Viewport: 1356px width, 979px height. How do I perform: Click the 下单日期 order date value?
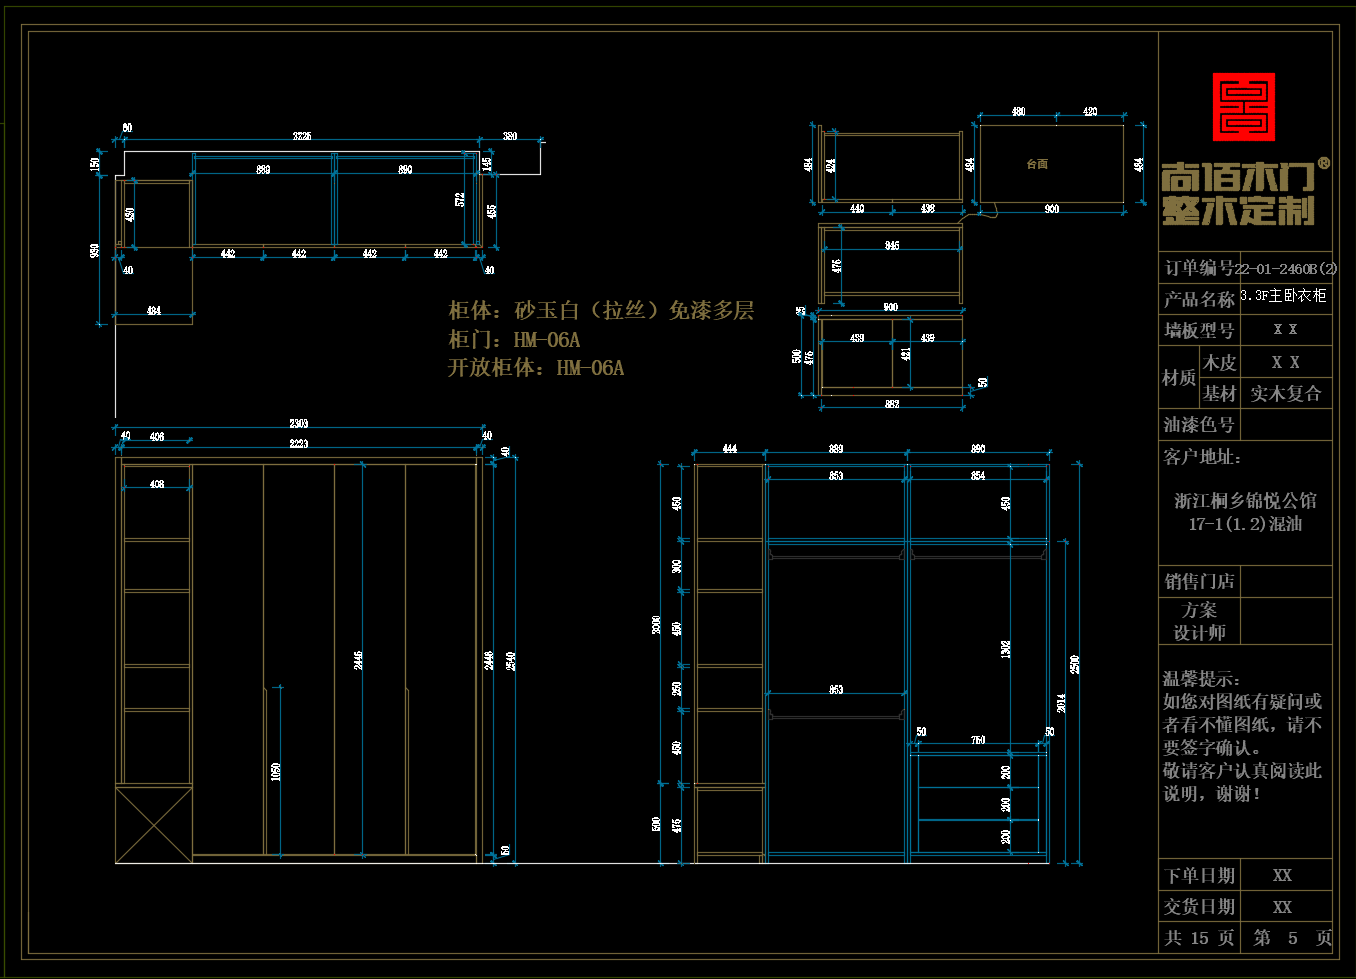click(x=1283, y=876)
